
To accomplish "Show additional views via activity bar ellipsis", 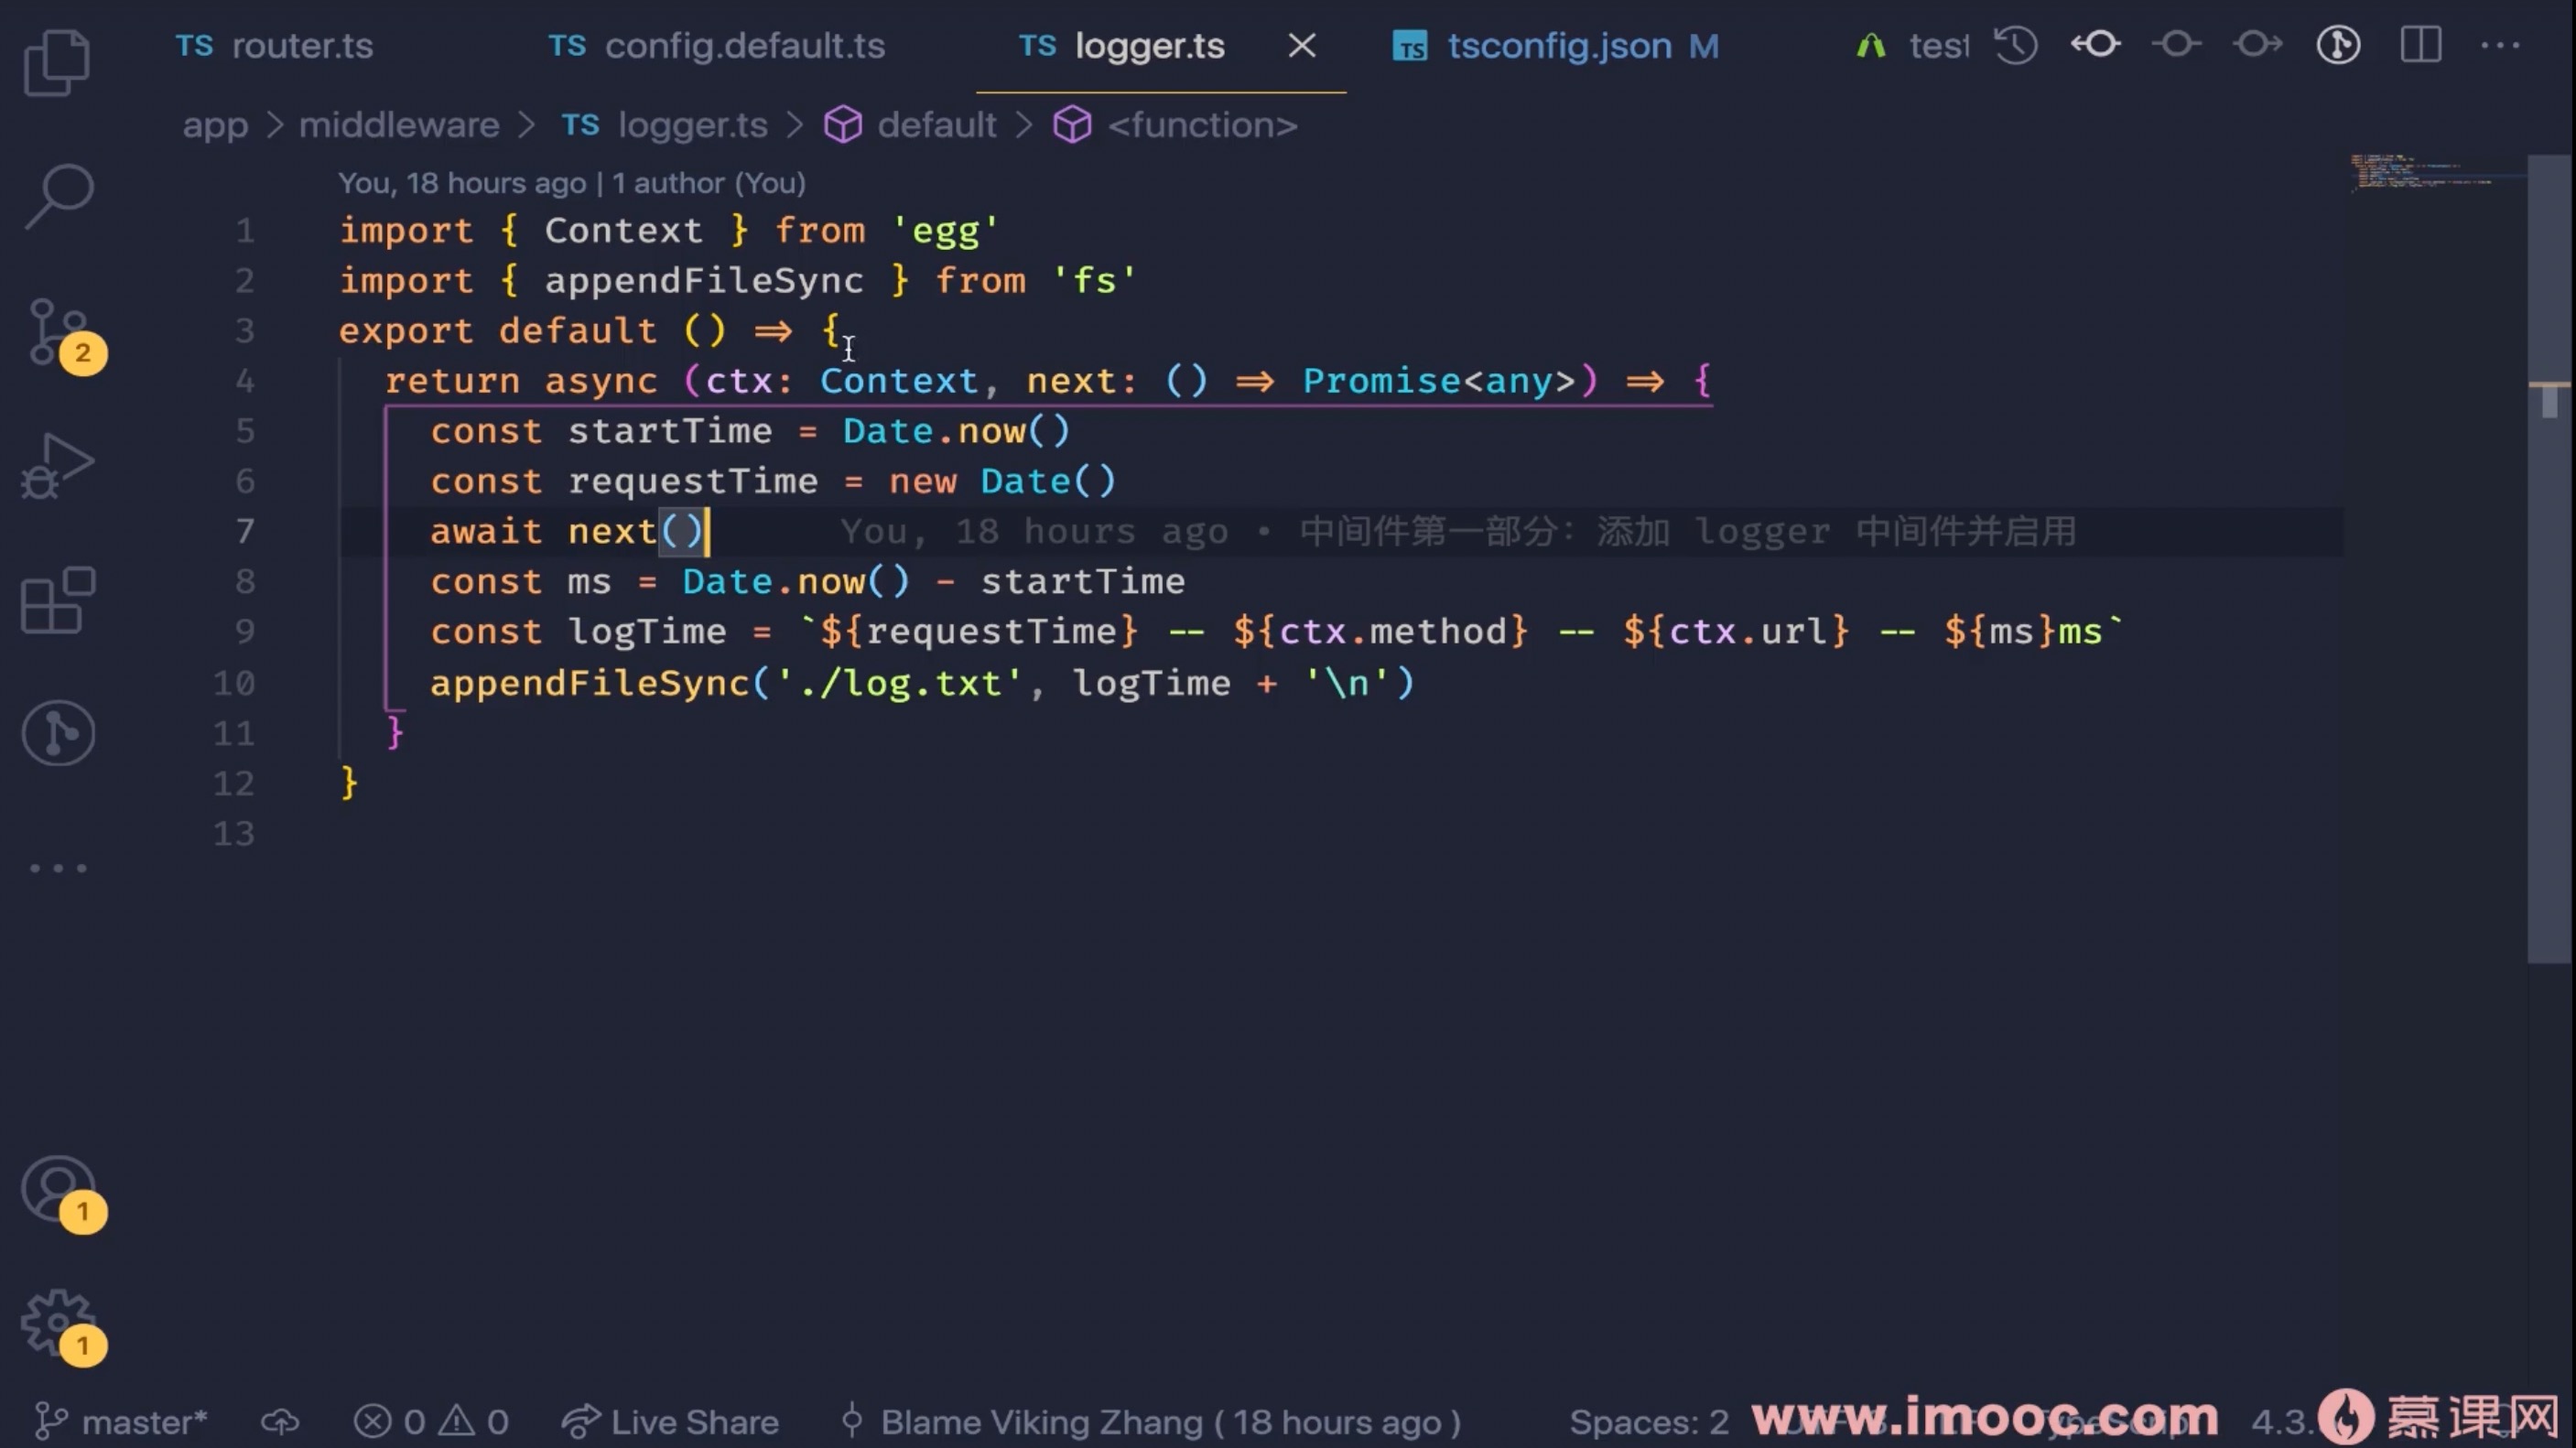I will (58, 868).
